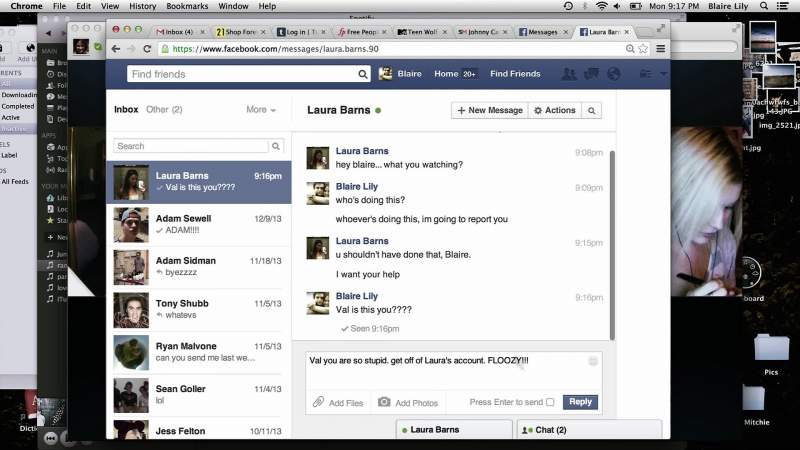Open Ryan Malvone conversation
Image resolution: width=800 pixels, height=450 pixels.
point(199,352)
